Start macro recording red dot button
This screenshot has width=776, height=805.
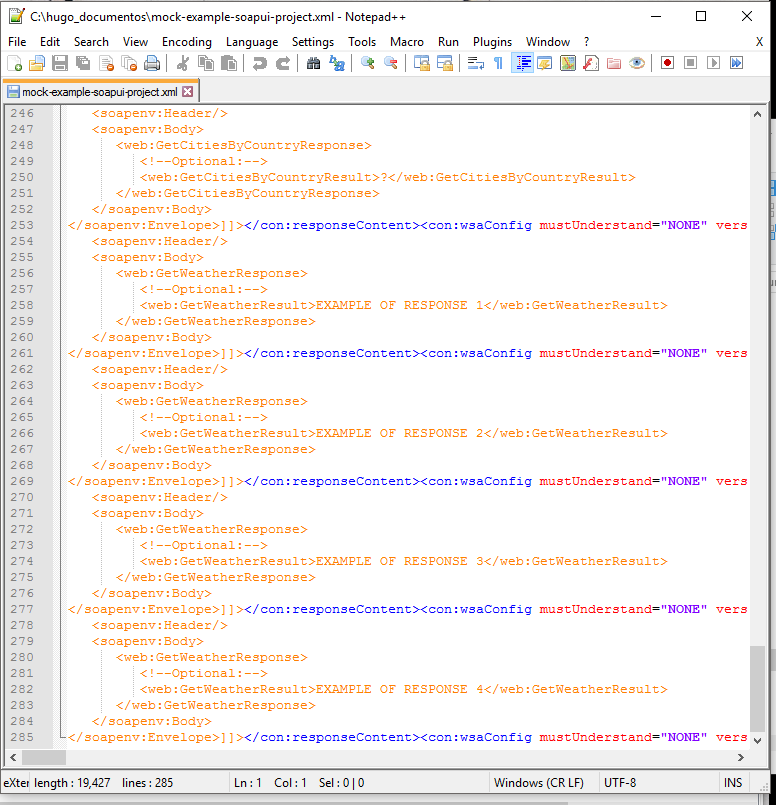pos(667,63)
